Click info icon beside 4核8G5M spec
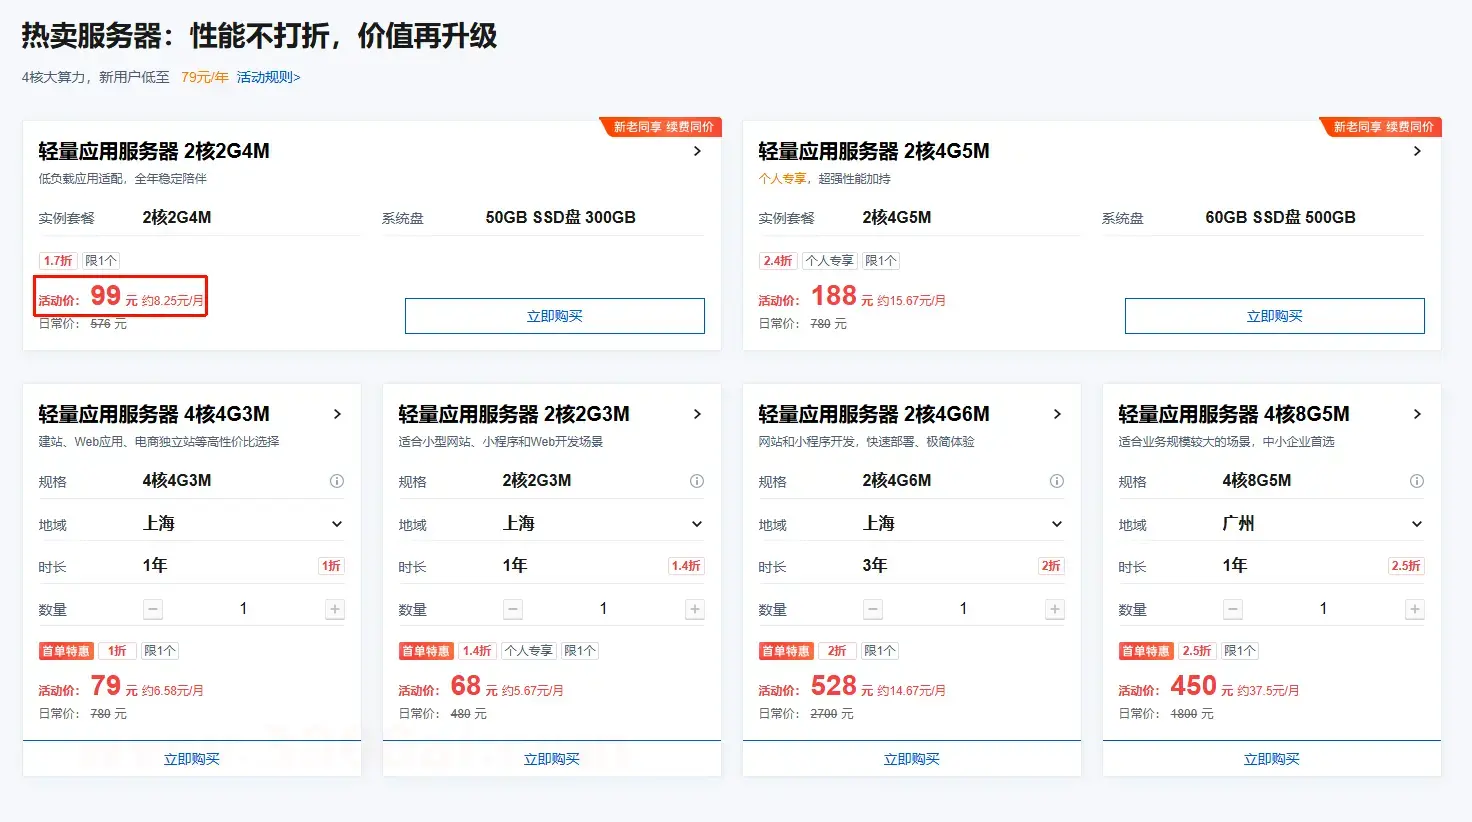 coord(1417,481)
